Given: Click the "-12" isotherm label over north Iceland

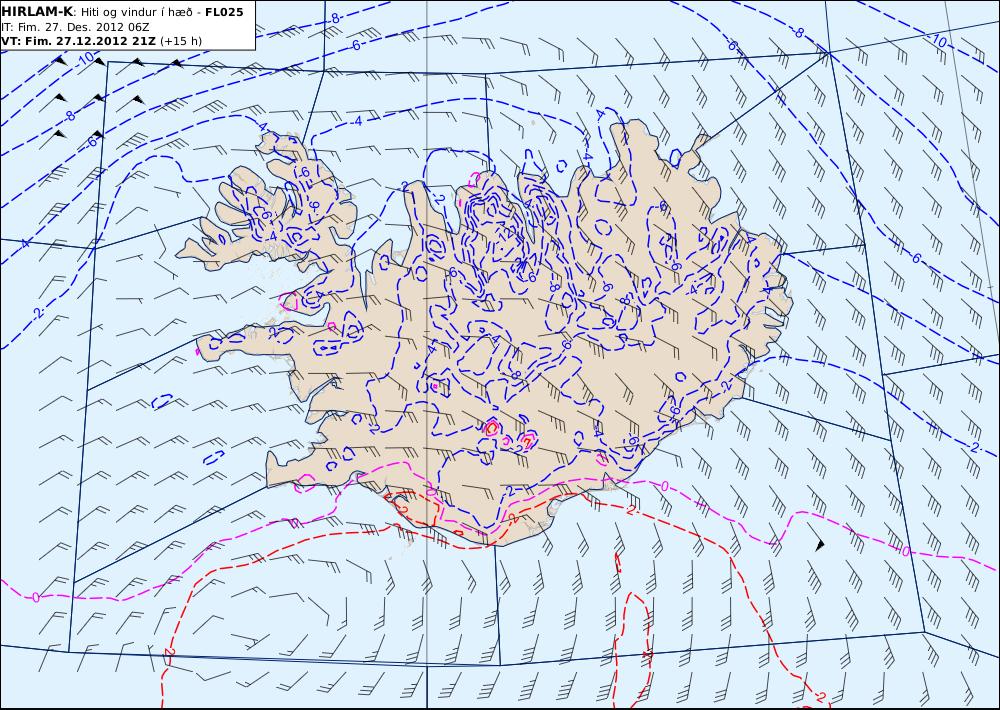Looking at the screenshot, I should (506, 235).
